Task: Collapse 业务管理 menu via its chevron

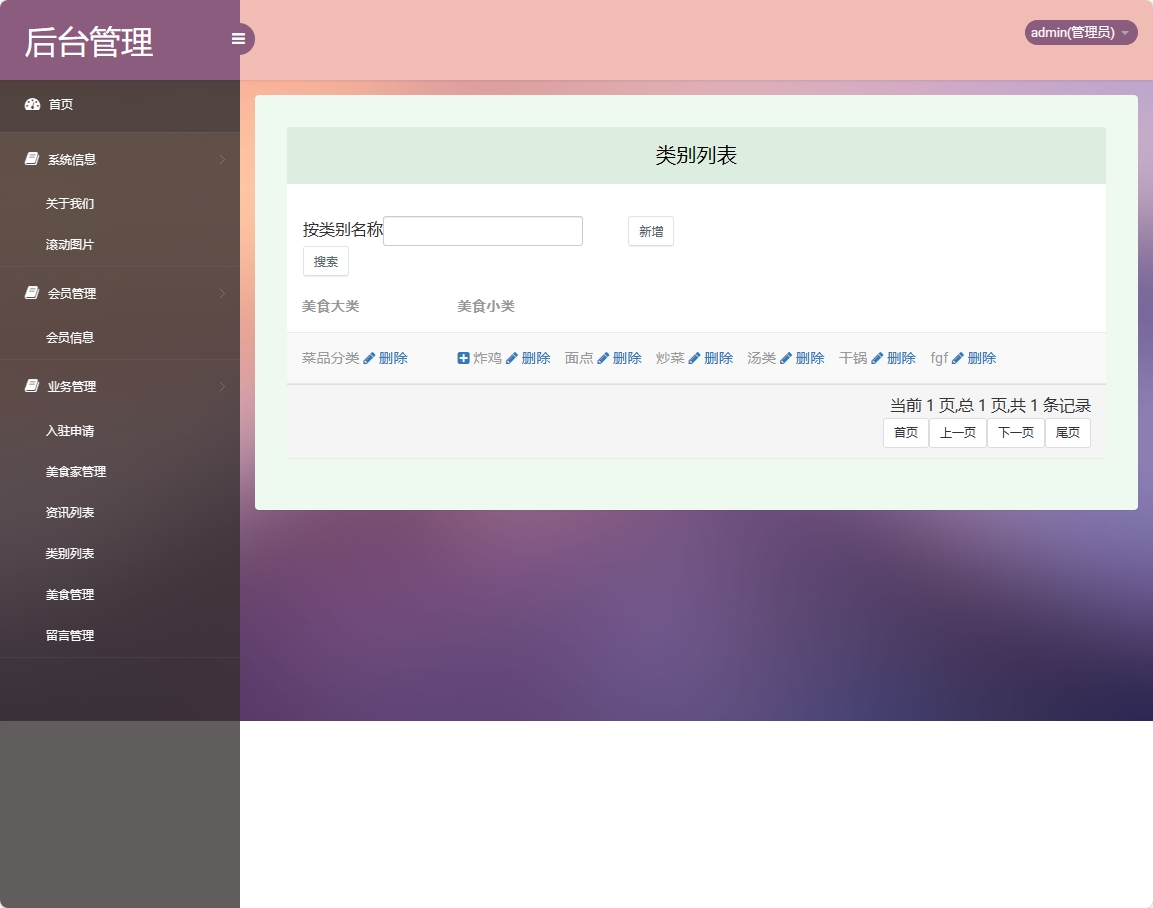Action: (222, 387)
